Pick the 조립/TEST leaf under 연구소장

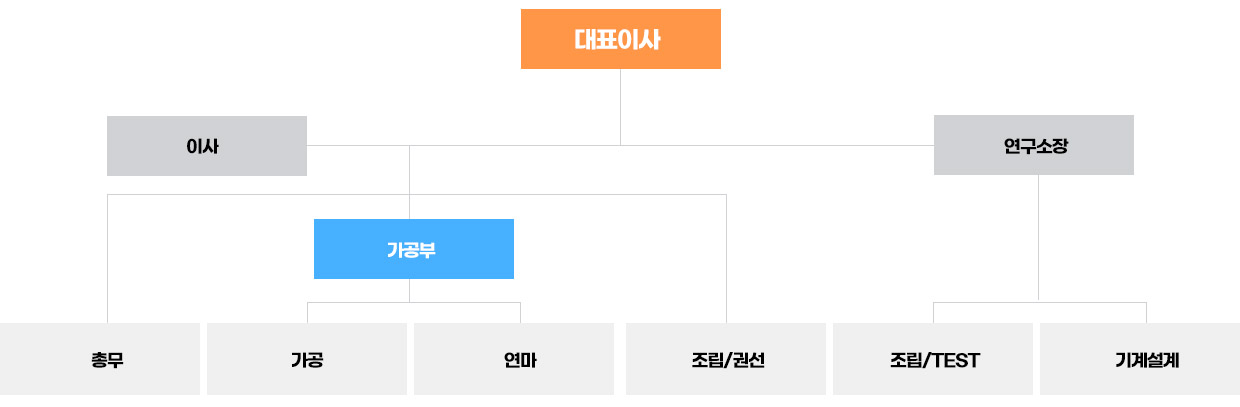[x=933, y=359]
